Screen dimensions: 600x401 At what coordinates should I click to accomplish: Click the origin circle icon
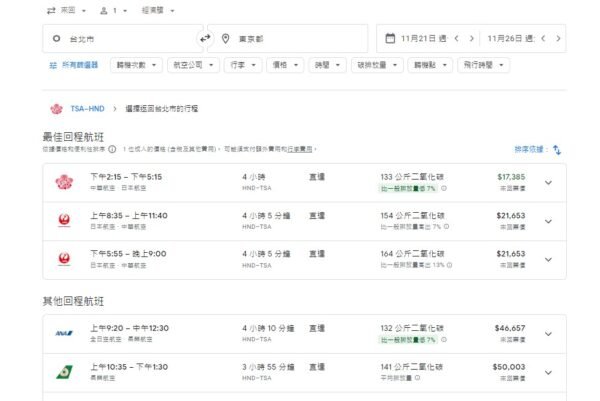[57, 38]
